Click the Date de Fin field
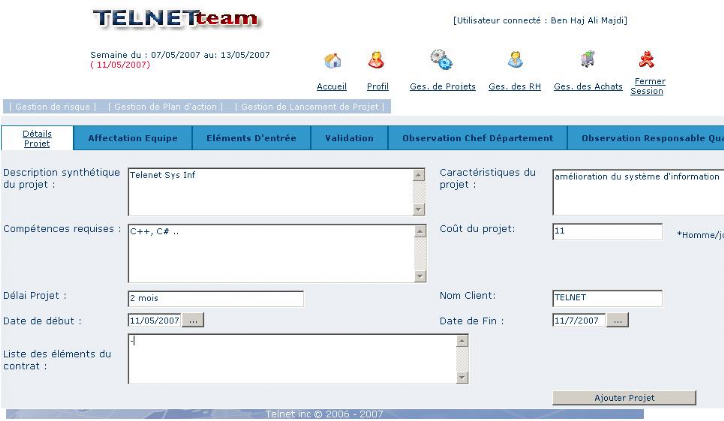The height and width of the screenshot is (421, 724). coord(579,320)
